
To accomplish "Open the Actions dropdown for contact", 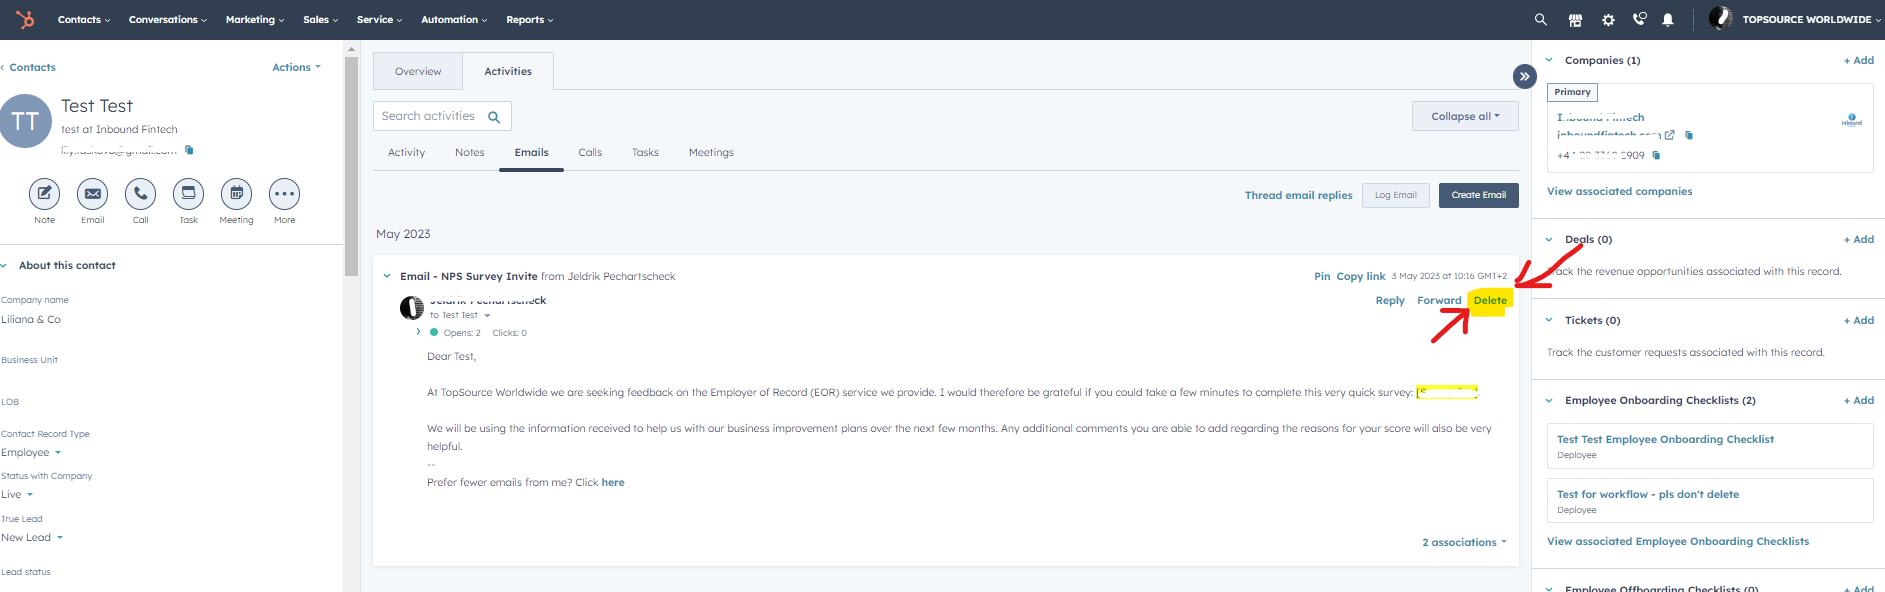I will tap(296, 68).
